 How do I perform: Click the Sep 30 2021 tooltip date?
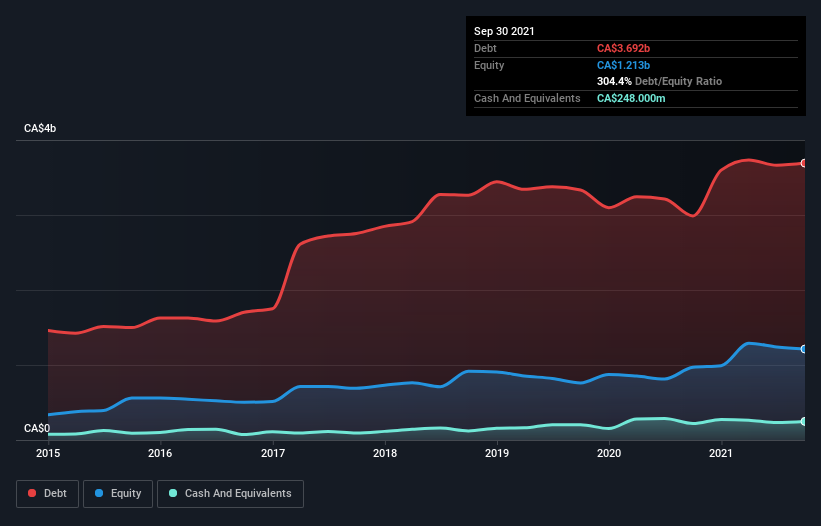[504, 31]
